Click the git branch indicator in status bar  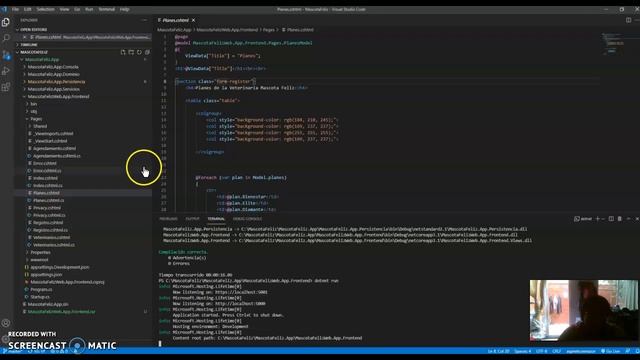click(13, 351)
